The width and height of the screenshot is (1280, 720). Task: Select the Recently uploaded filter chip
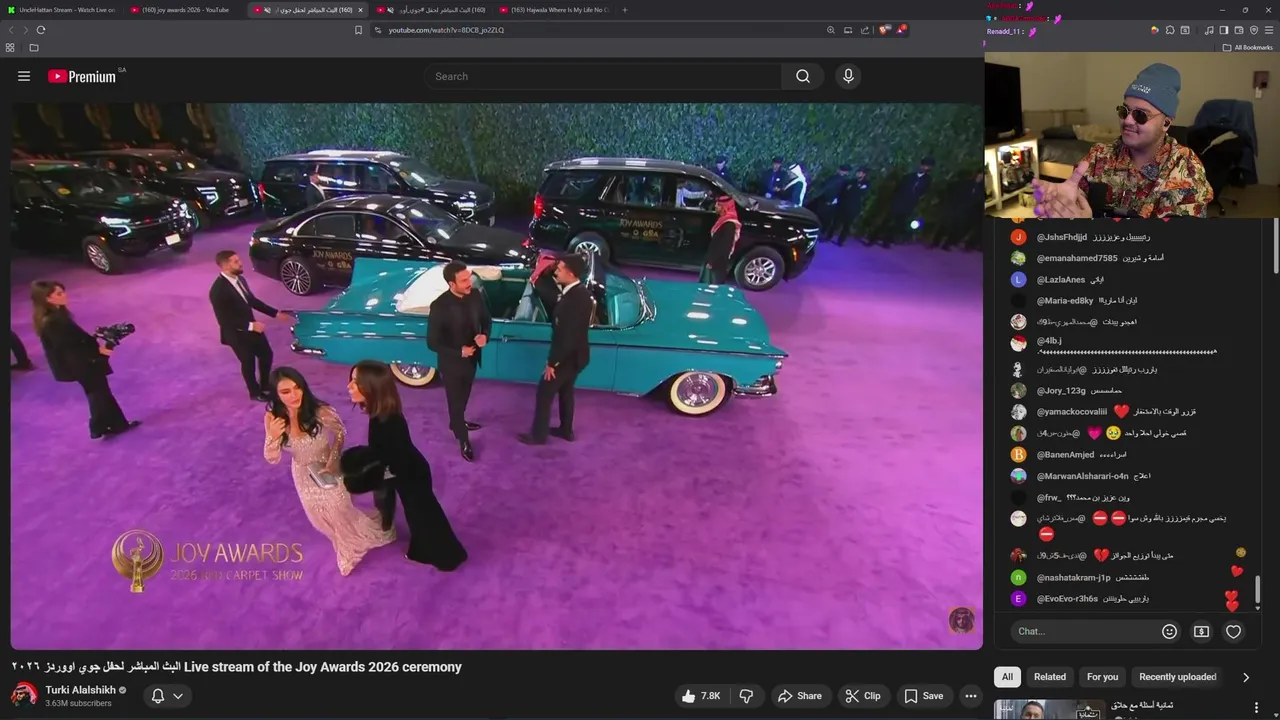(x=1178, y=677)
